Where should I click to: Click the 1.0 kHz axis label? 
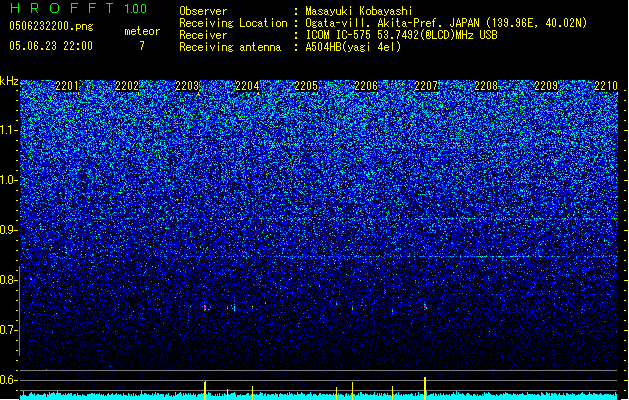click(x=9, y=180)
